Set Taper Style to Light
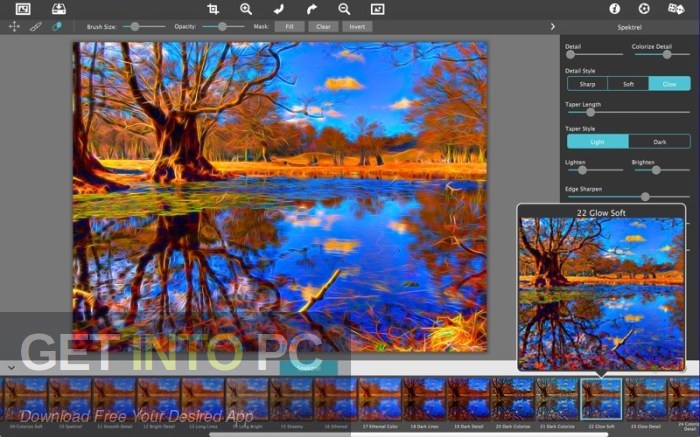This screenshot has height=437, width=700. [x=598, y=142]
